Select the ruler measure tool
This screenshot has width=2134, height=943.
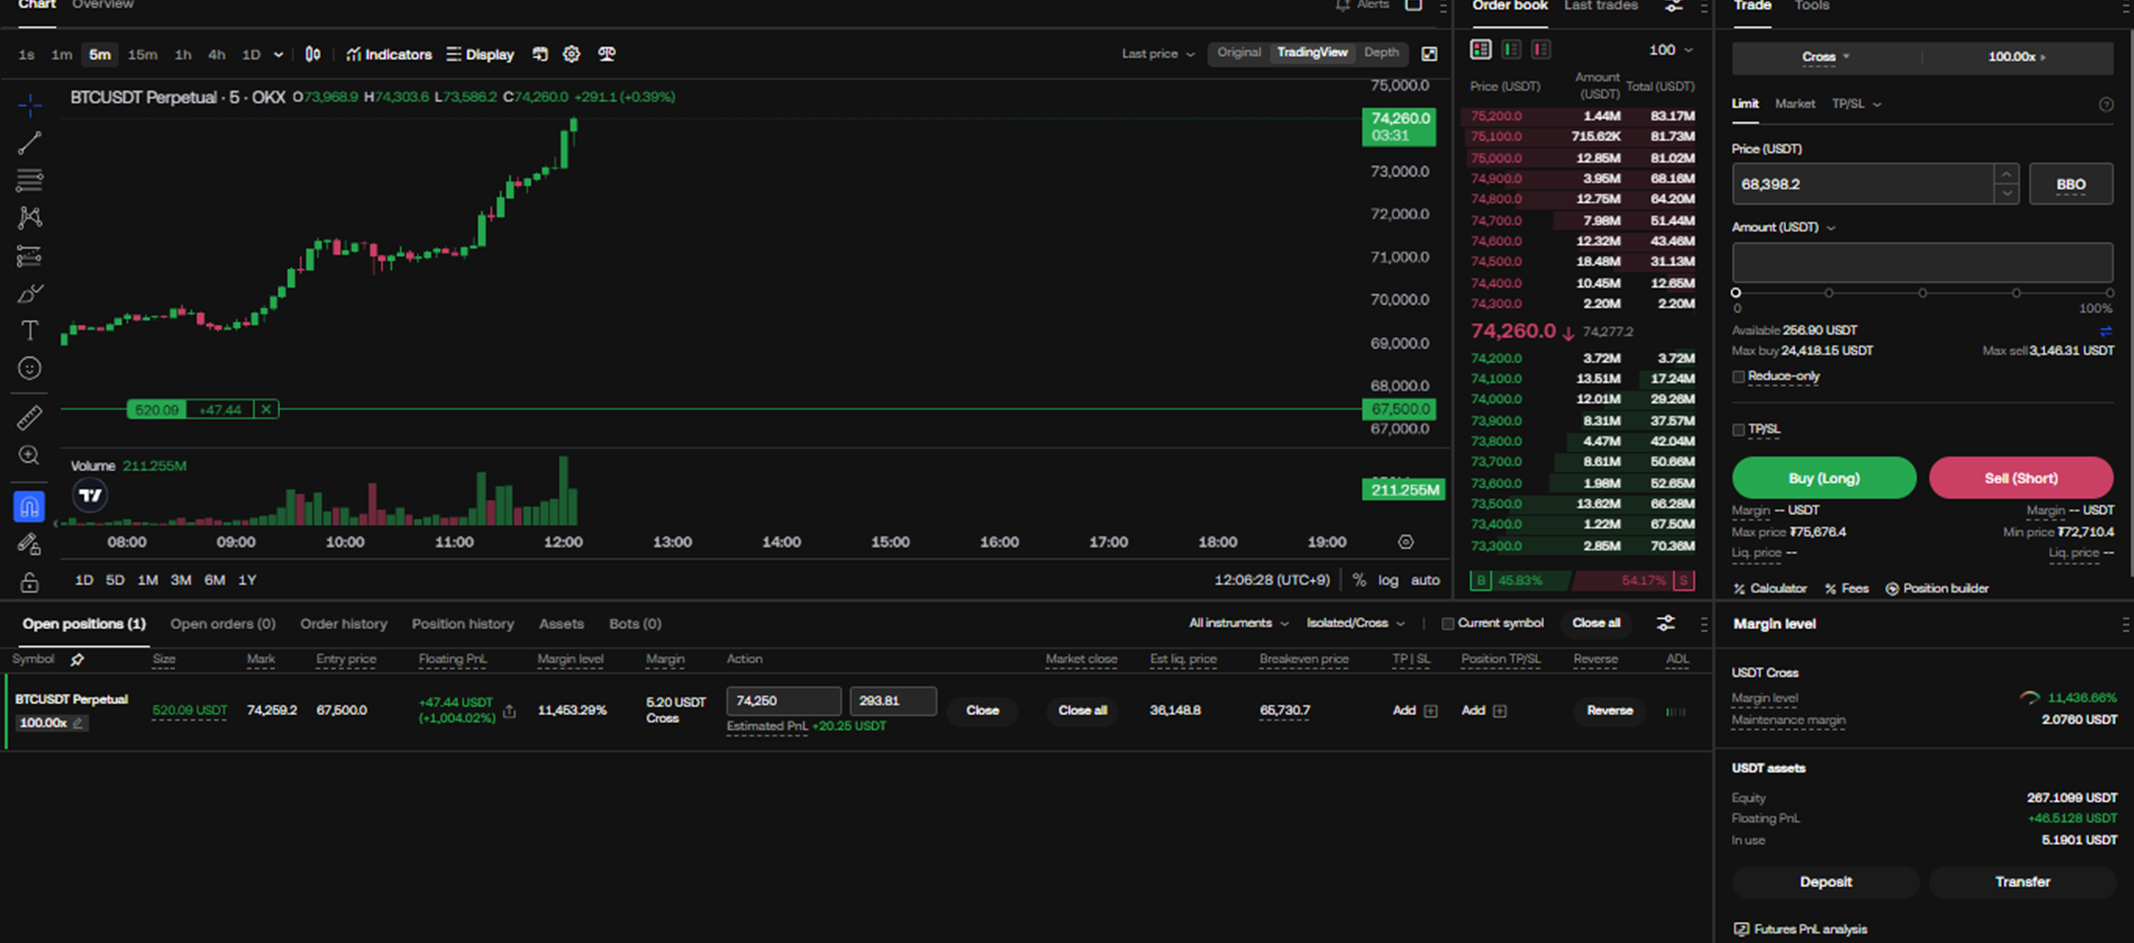pyautogui.click(x=29, y=417)
